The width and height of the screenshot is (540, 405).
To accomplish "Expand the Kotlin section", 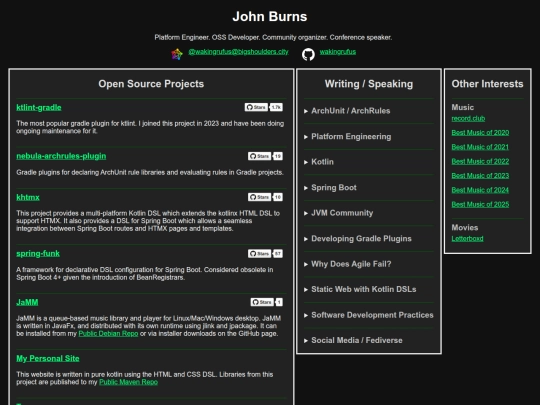I will tap(369, 162).
